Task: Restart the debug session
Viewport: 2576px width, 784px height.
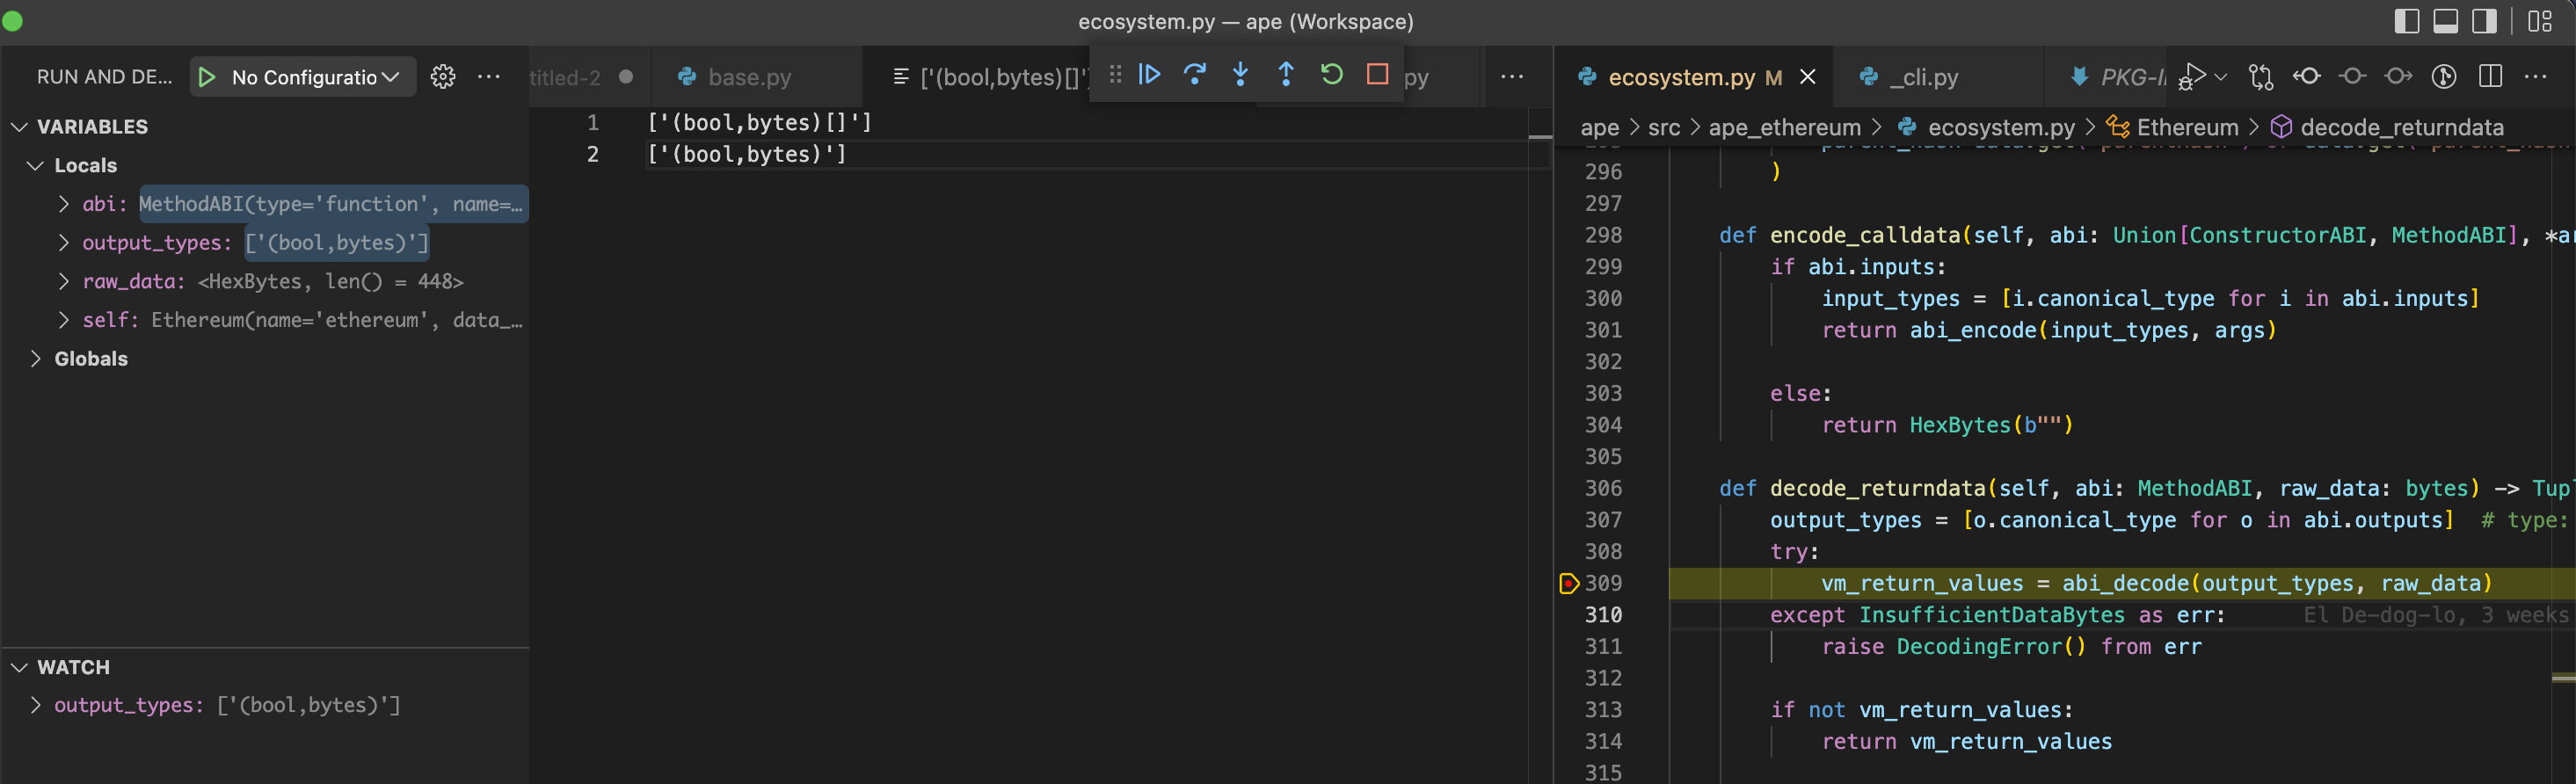Action: coord(1332,74)
